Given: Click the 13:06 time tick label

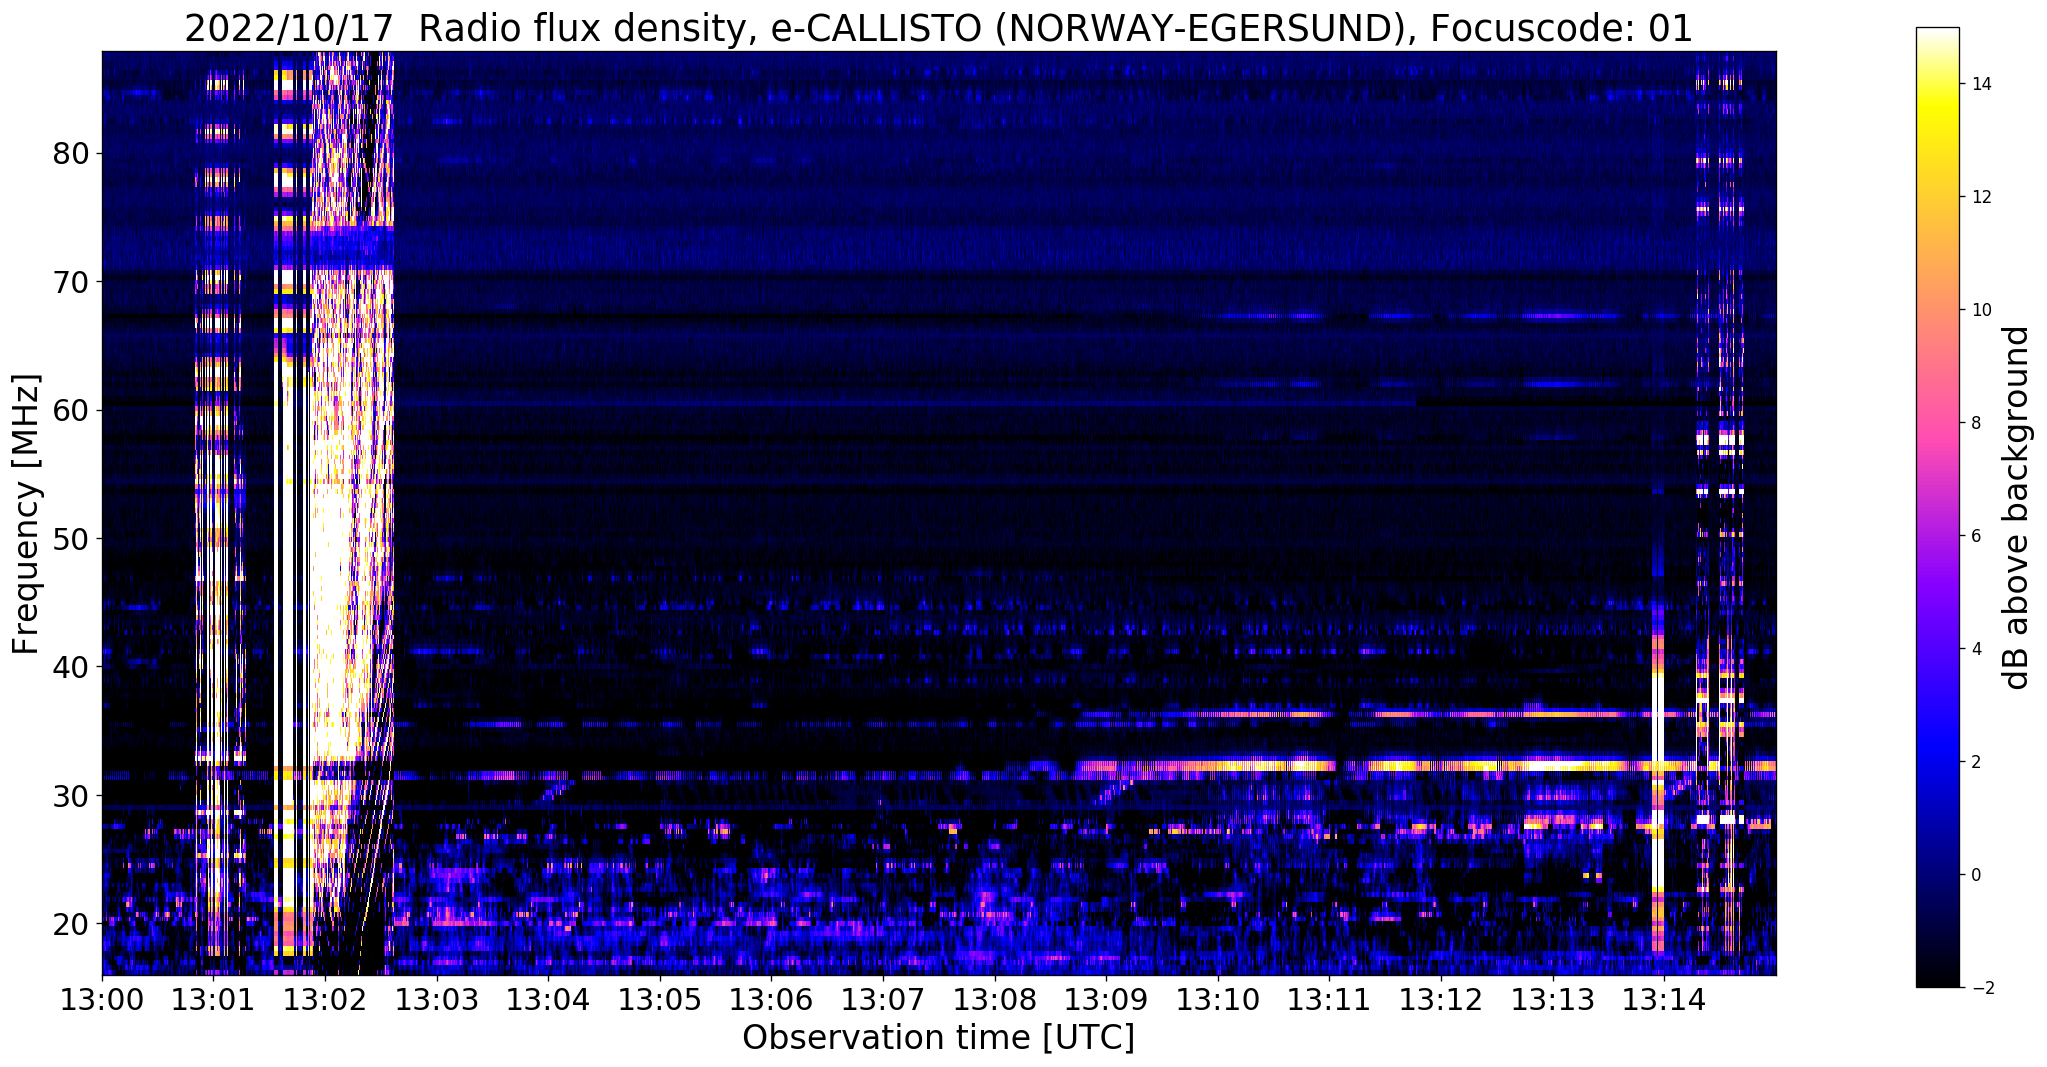Looking at the screenshot, I should coord(772,1000).
